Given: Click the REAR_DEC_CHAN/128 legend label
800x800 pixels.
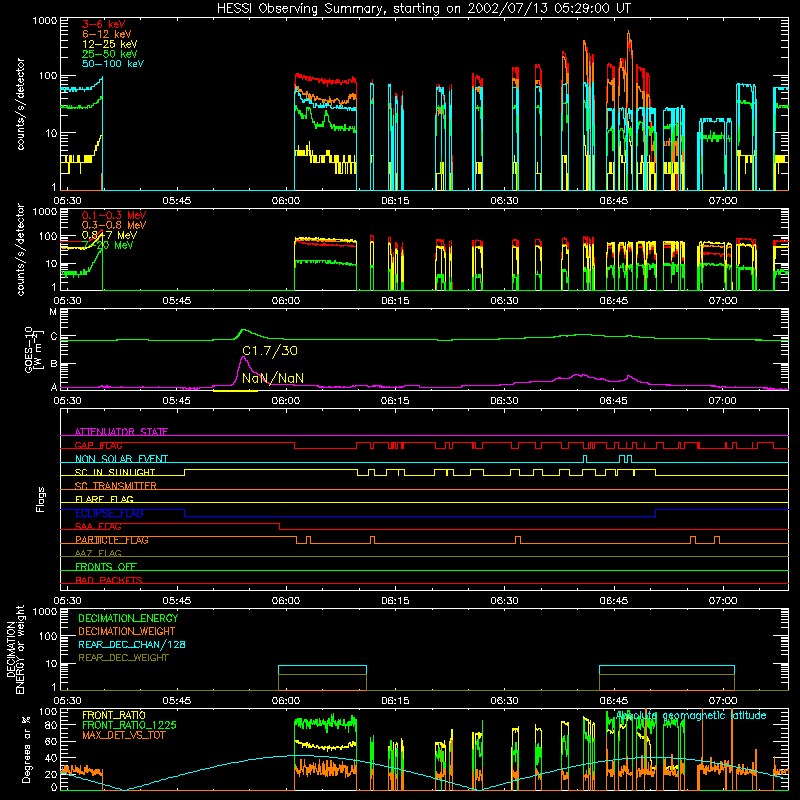Looking at the screenshot, I should point(132,644).
